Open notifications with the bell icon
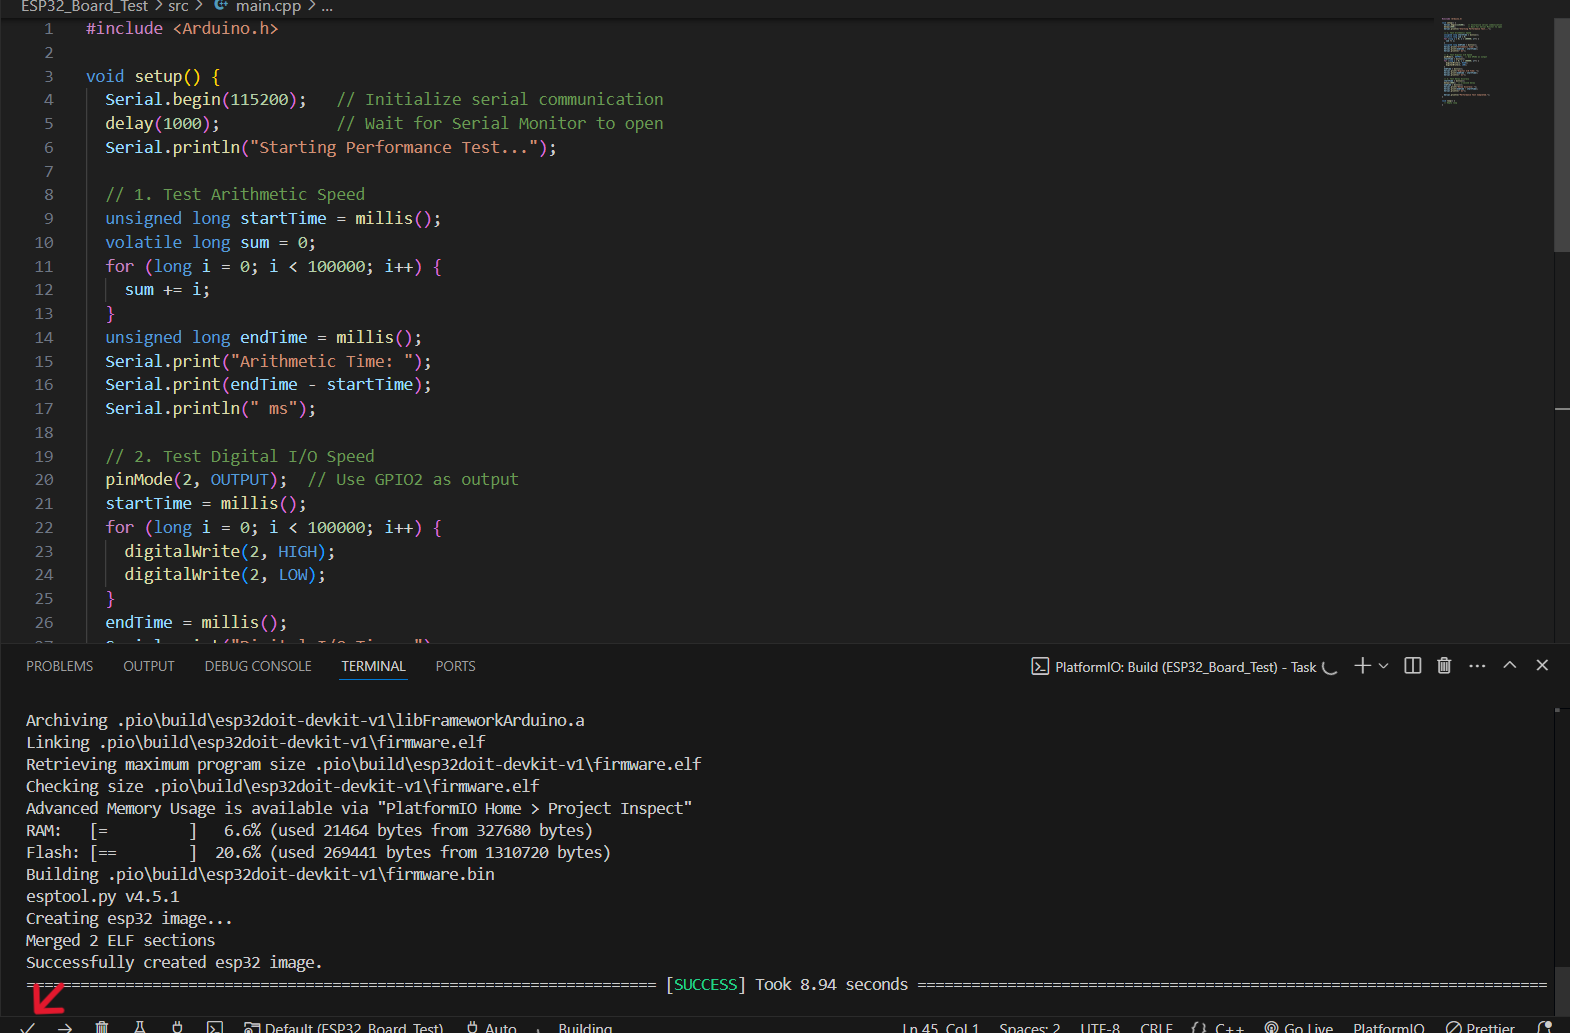The image size is (1570, 1033). [x=1545, y=1027]
